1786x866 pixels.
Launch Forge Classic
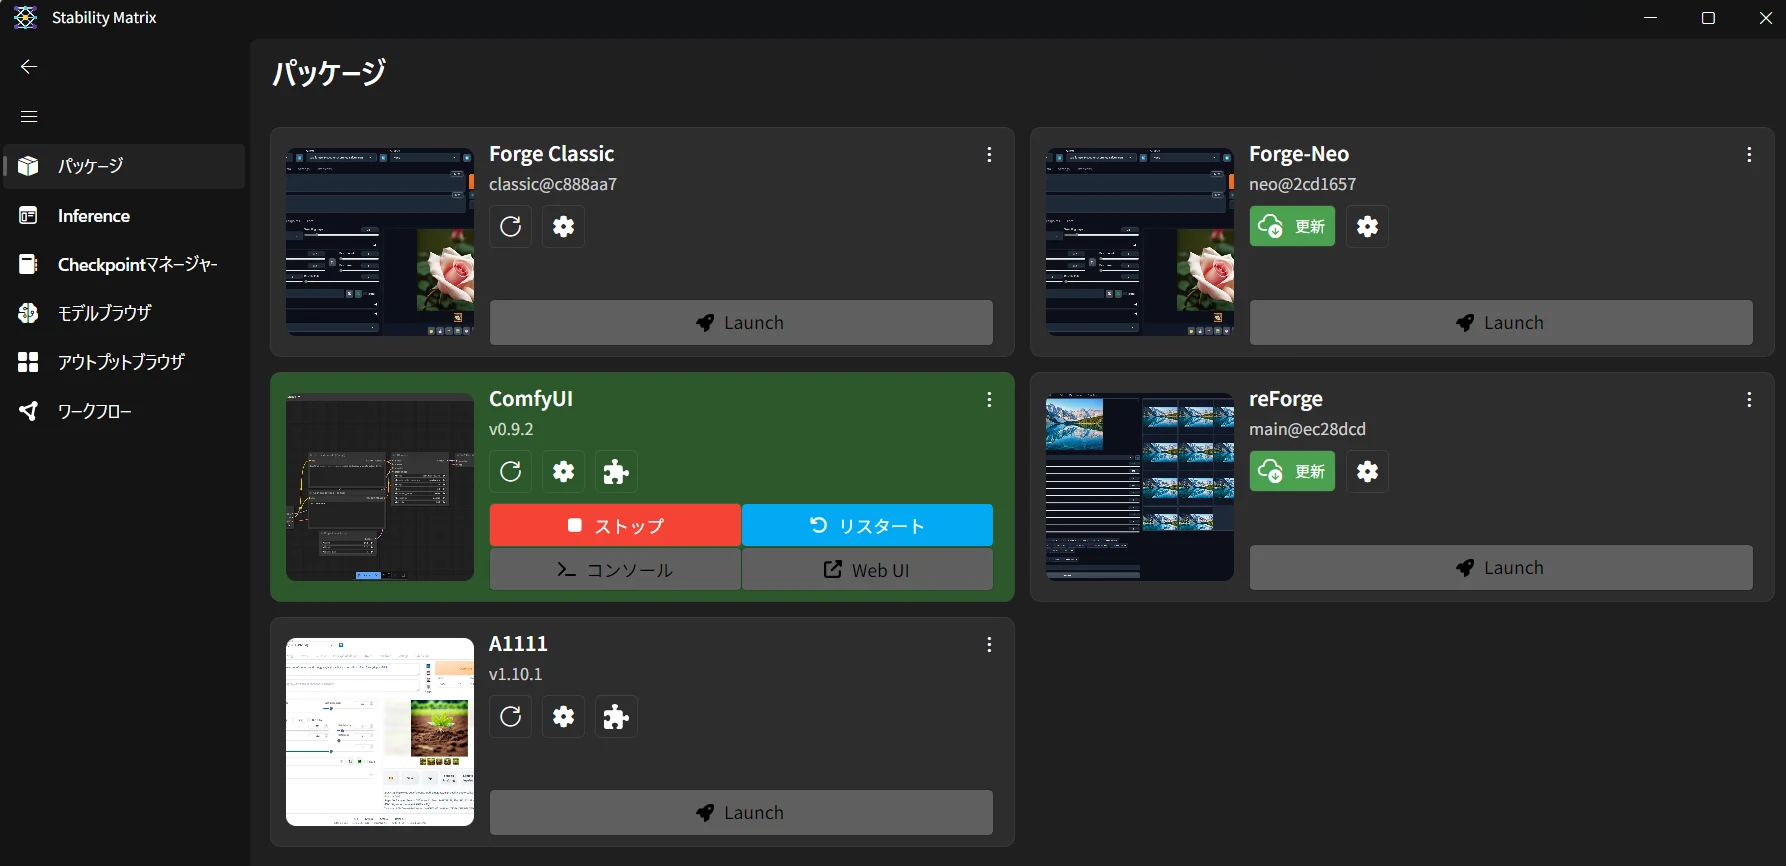click(x=741, y=323)
